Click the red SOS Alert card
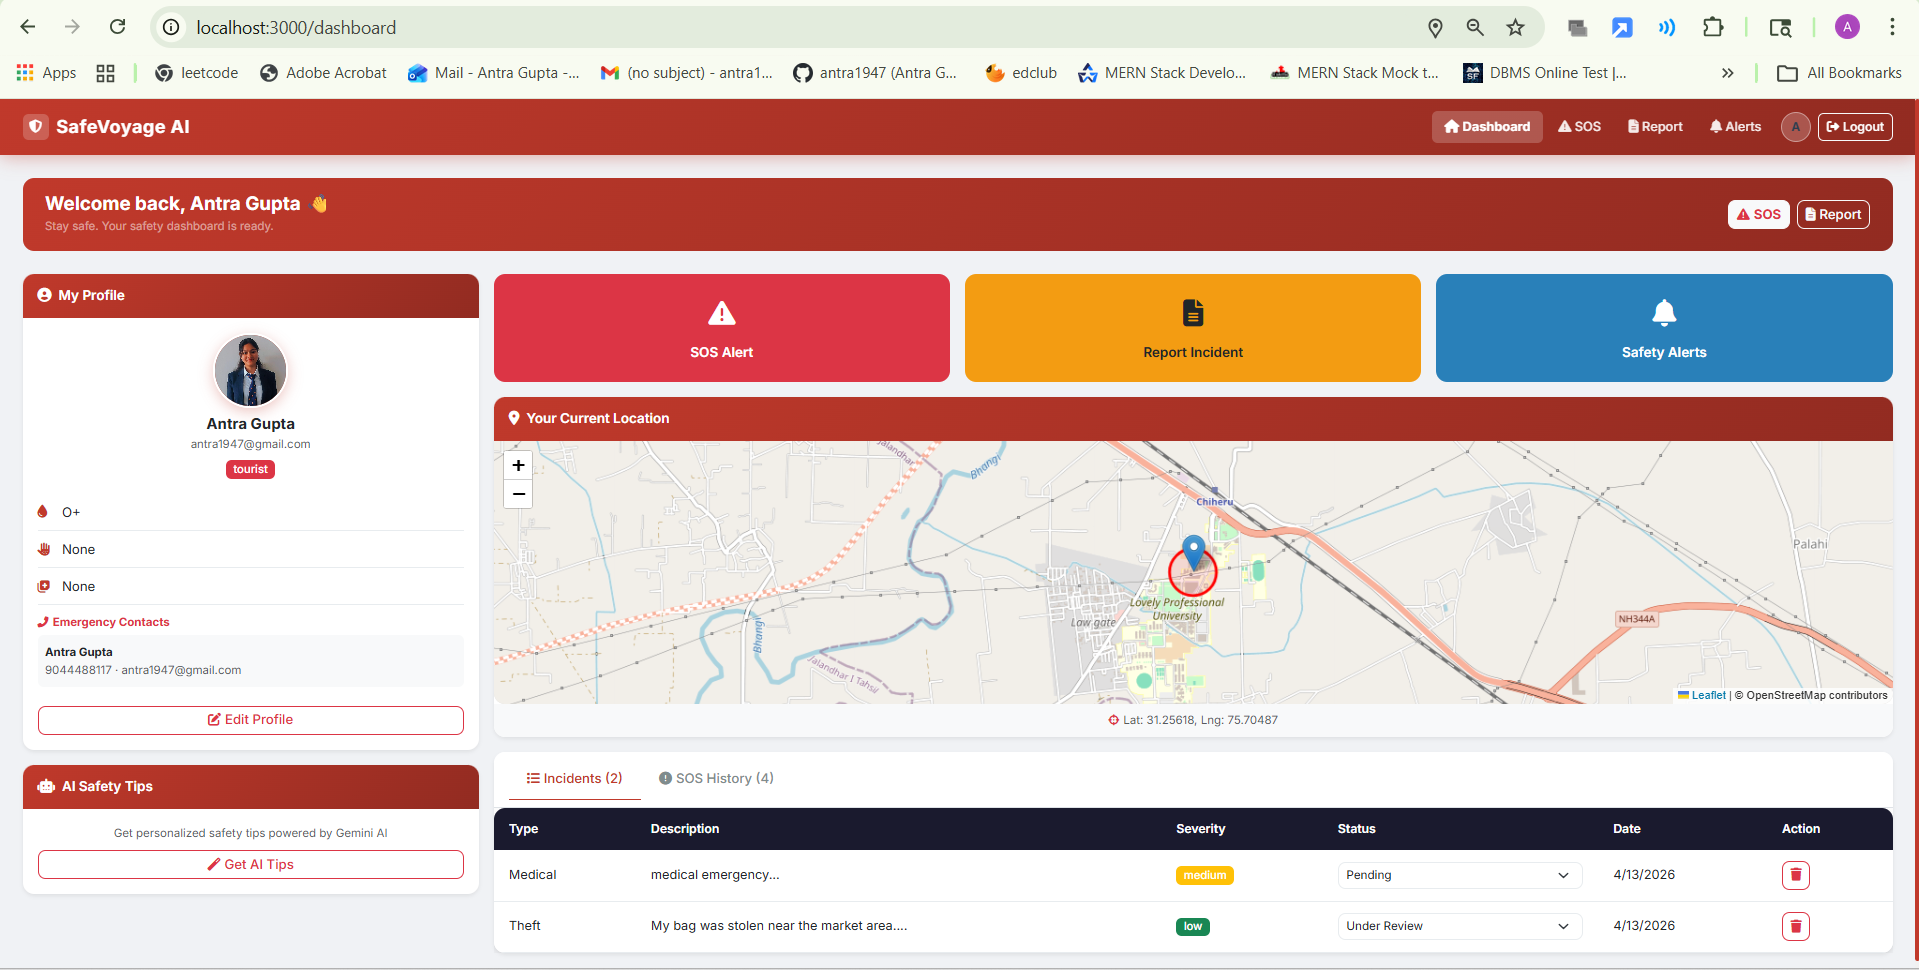The height and width of the screenshot is (970, 1919). click(x=721, y=328)
